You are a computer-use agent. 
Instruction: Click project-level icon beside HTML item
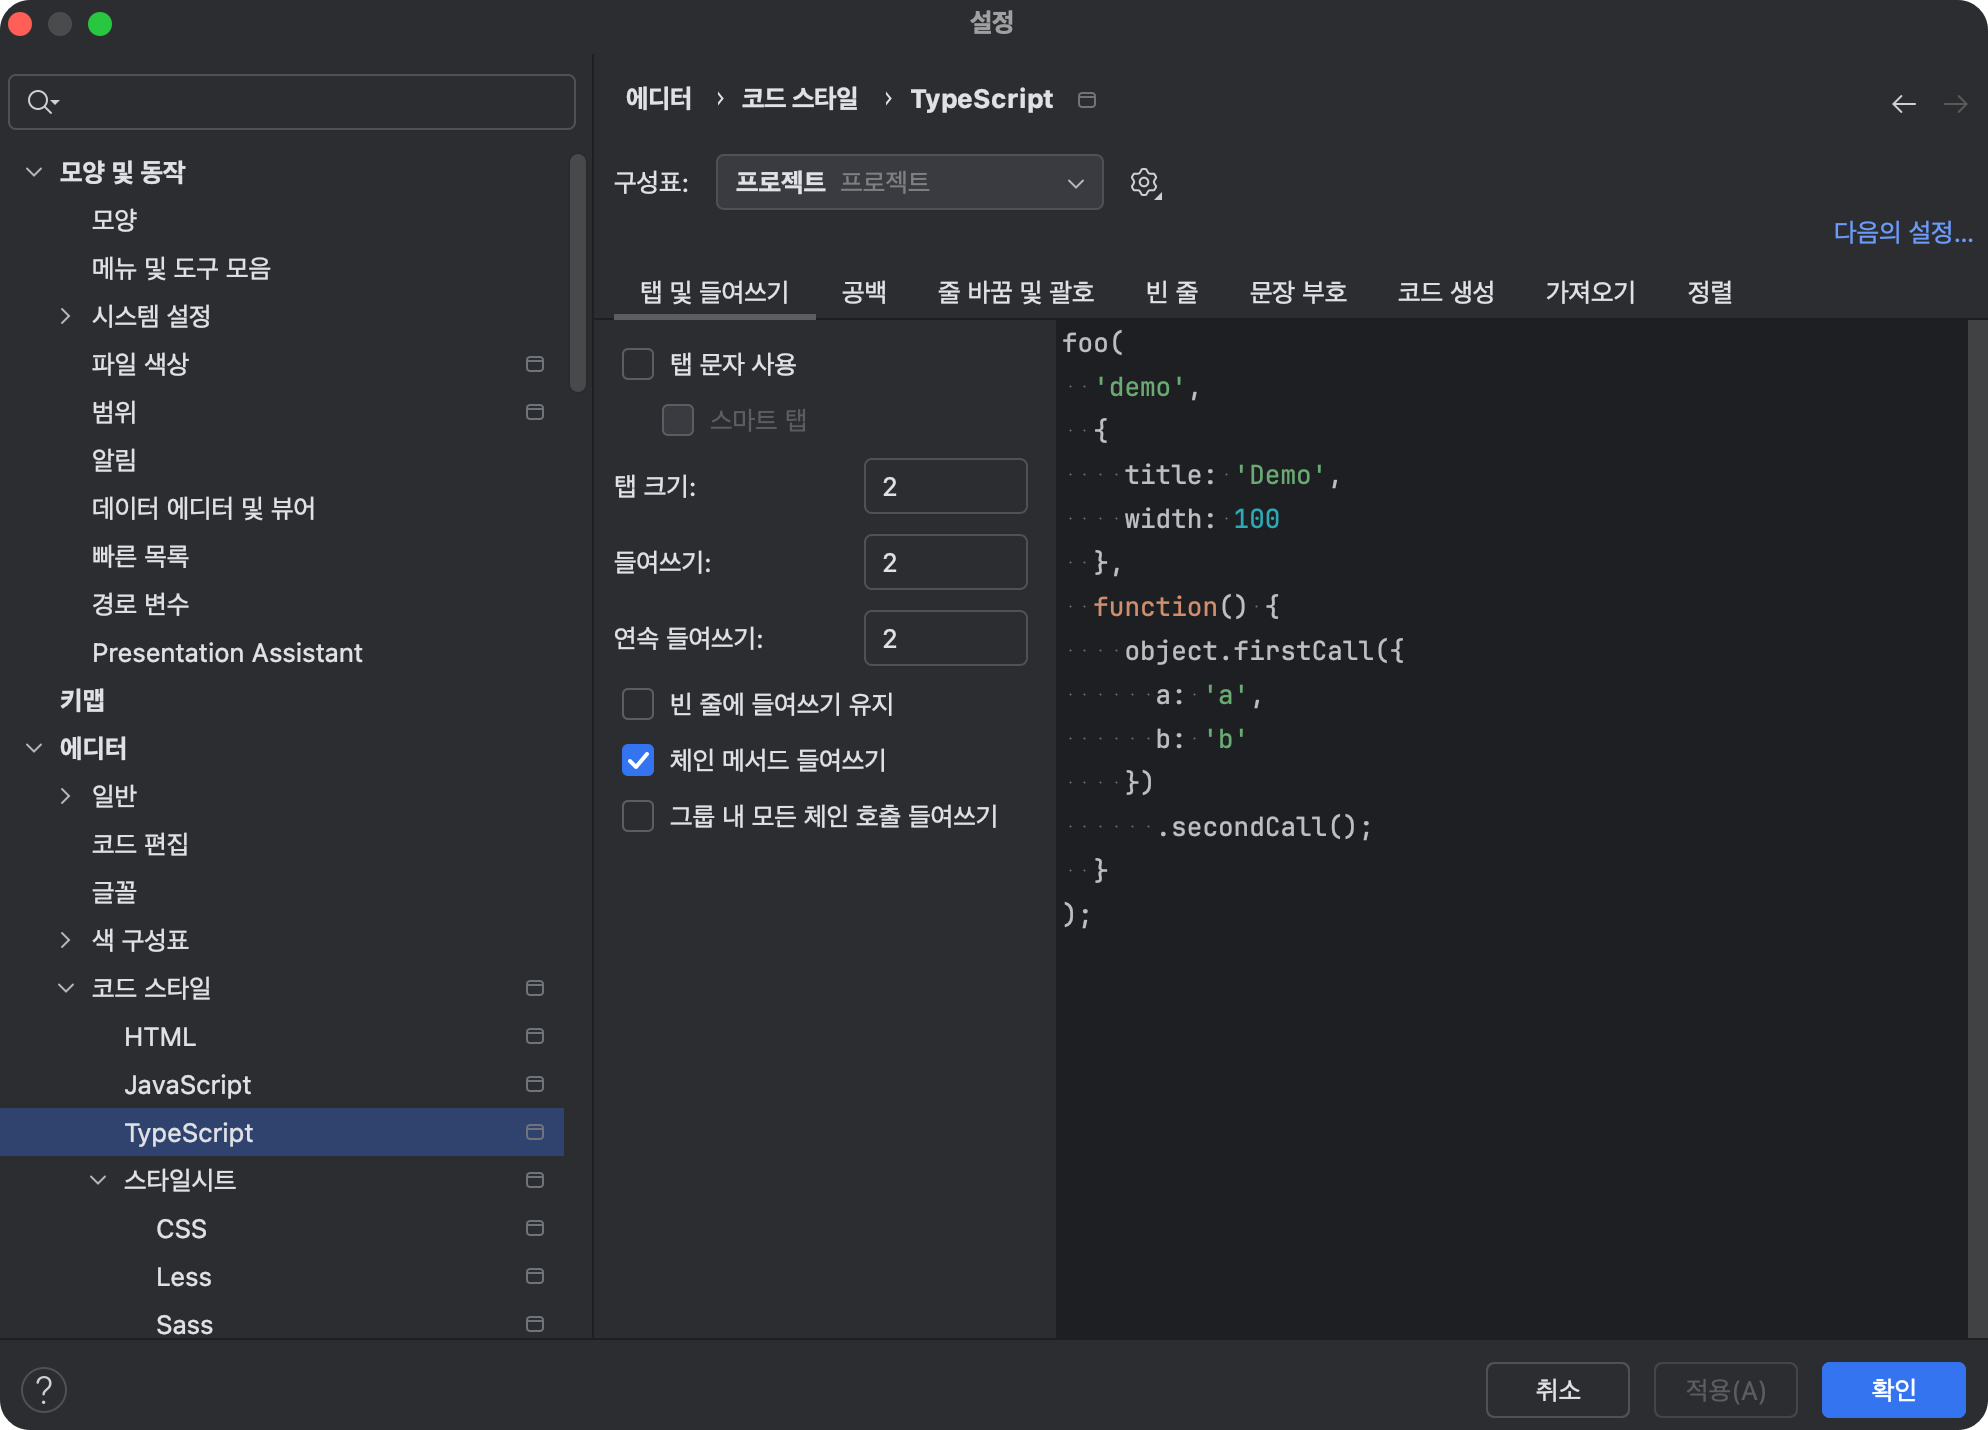(535, 1036)
